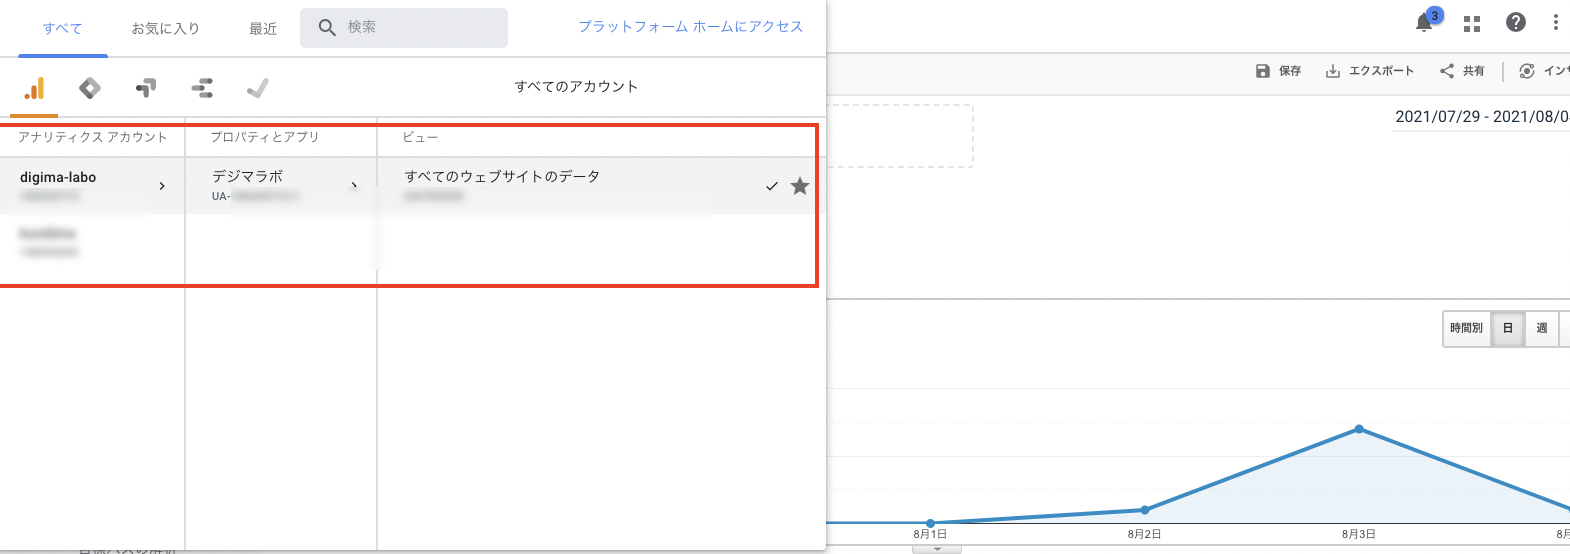Click the 検索 search field
Image resolution: width=1570 pixels, height=554 pixels.
pos(404,28)
